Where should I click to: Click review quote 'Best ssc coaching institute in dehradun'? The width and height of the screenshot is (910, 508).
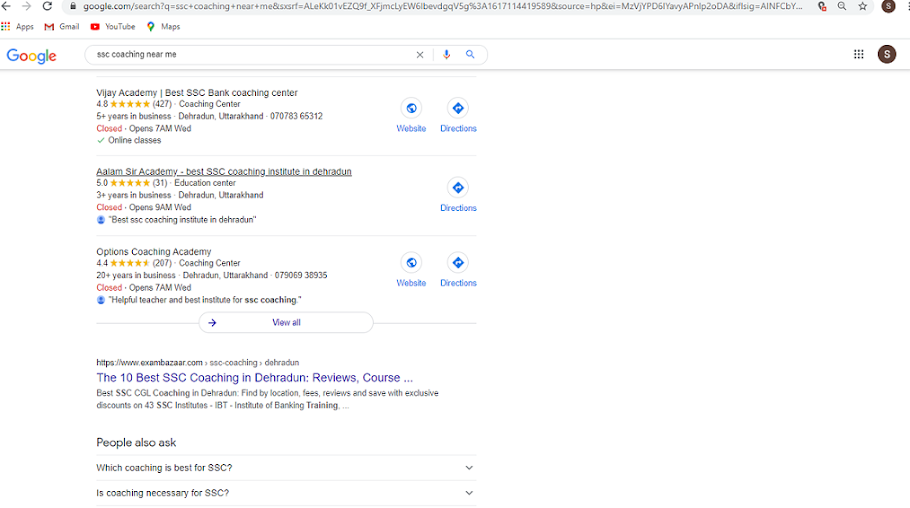tap(182, 220)
